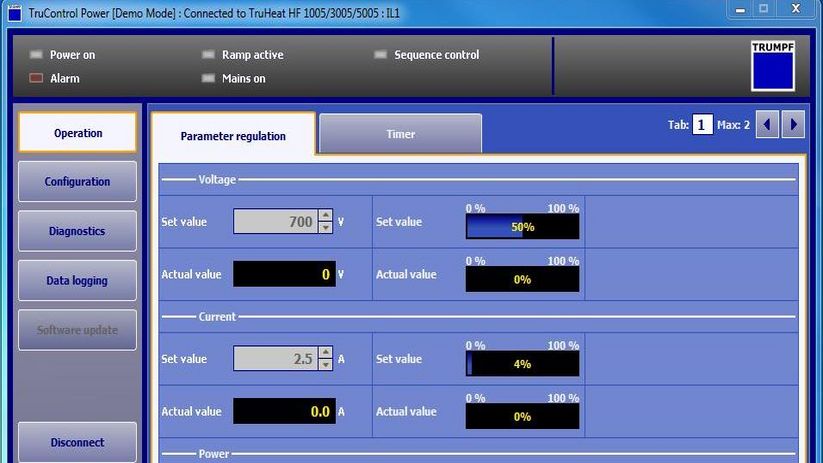823x463 pixels.
Task: Click the Voltage set value percentage bar
Action: click(522, 227)
